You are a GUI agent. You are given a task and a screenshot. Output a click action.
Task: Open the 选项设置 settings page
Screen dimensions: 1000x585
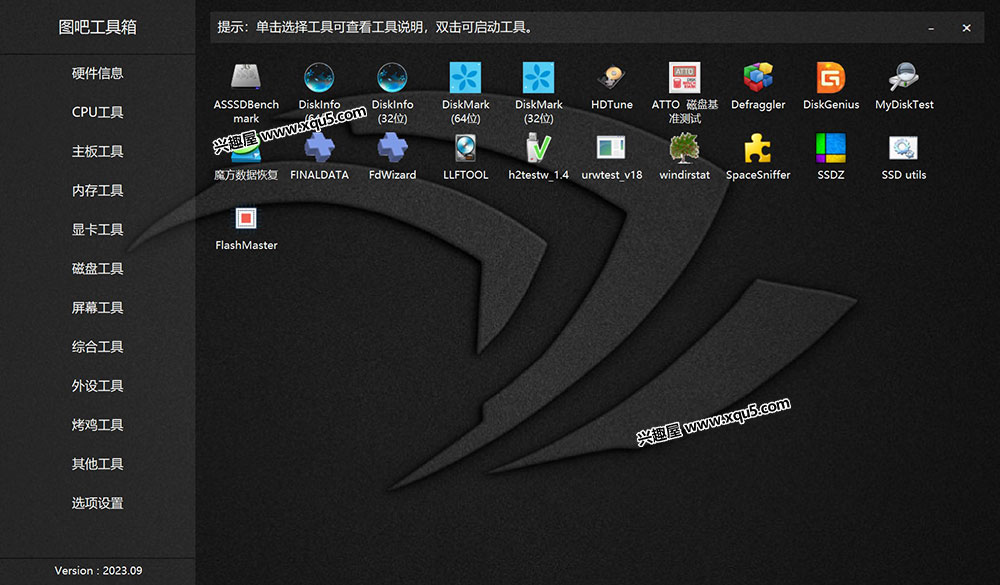pos(98,503)
